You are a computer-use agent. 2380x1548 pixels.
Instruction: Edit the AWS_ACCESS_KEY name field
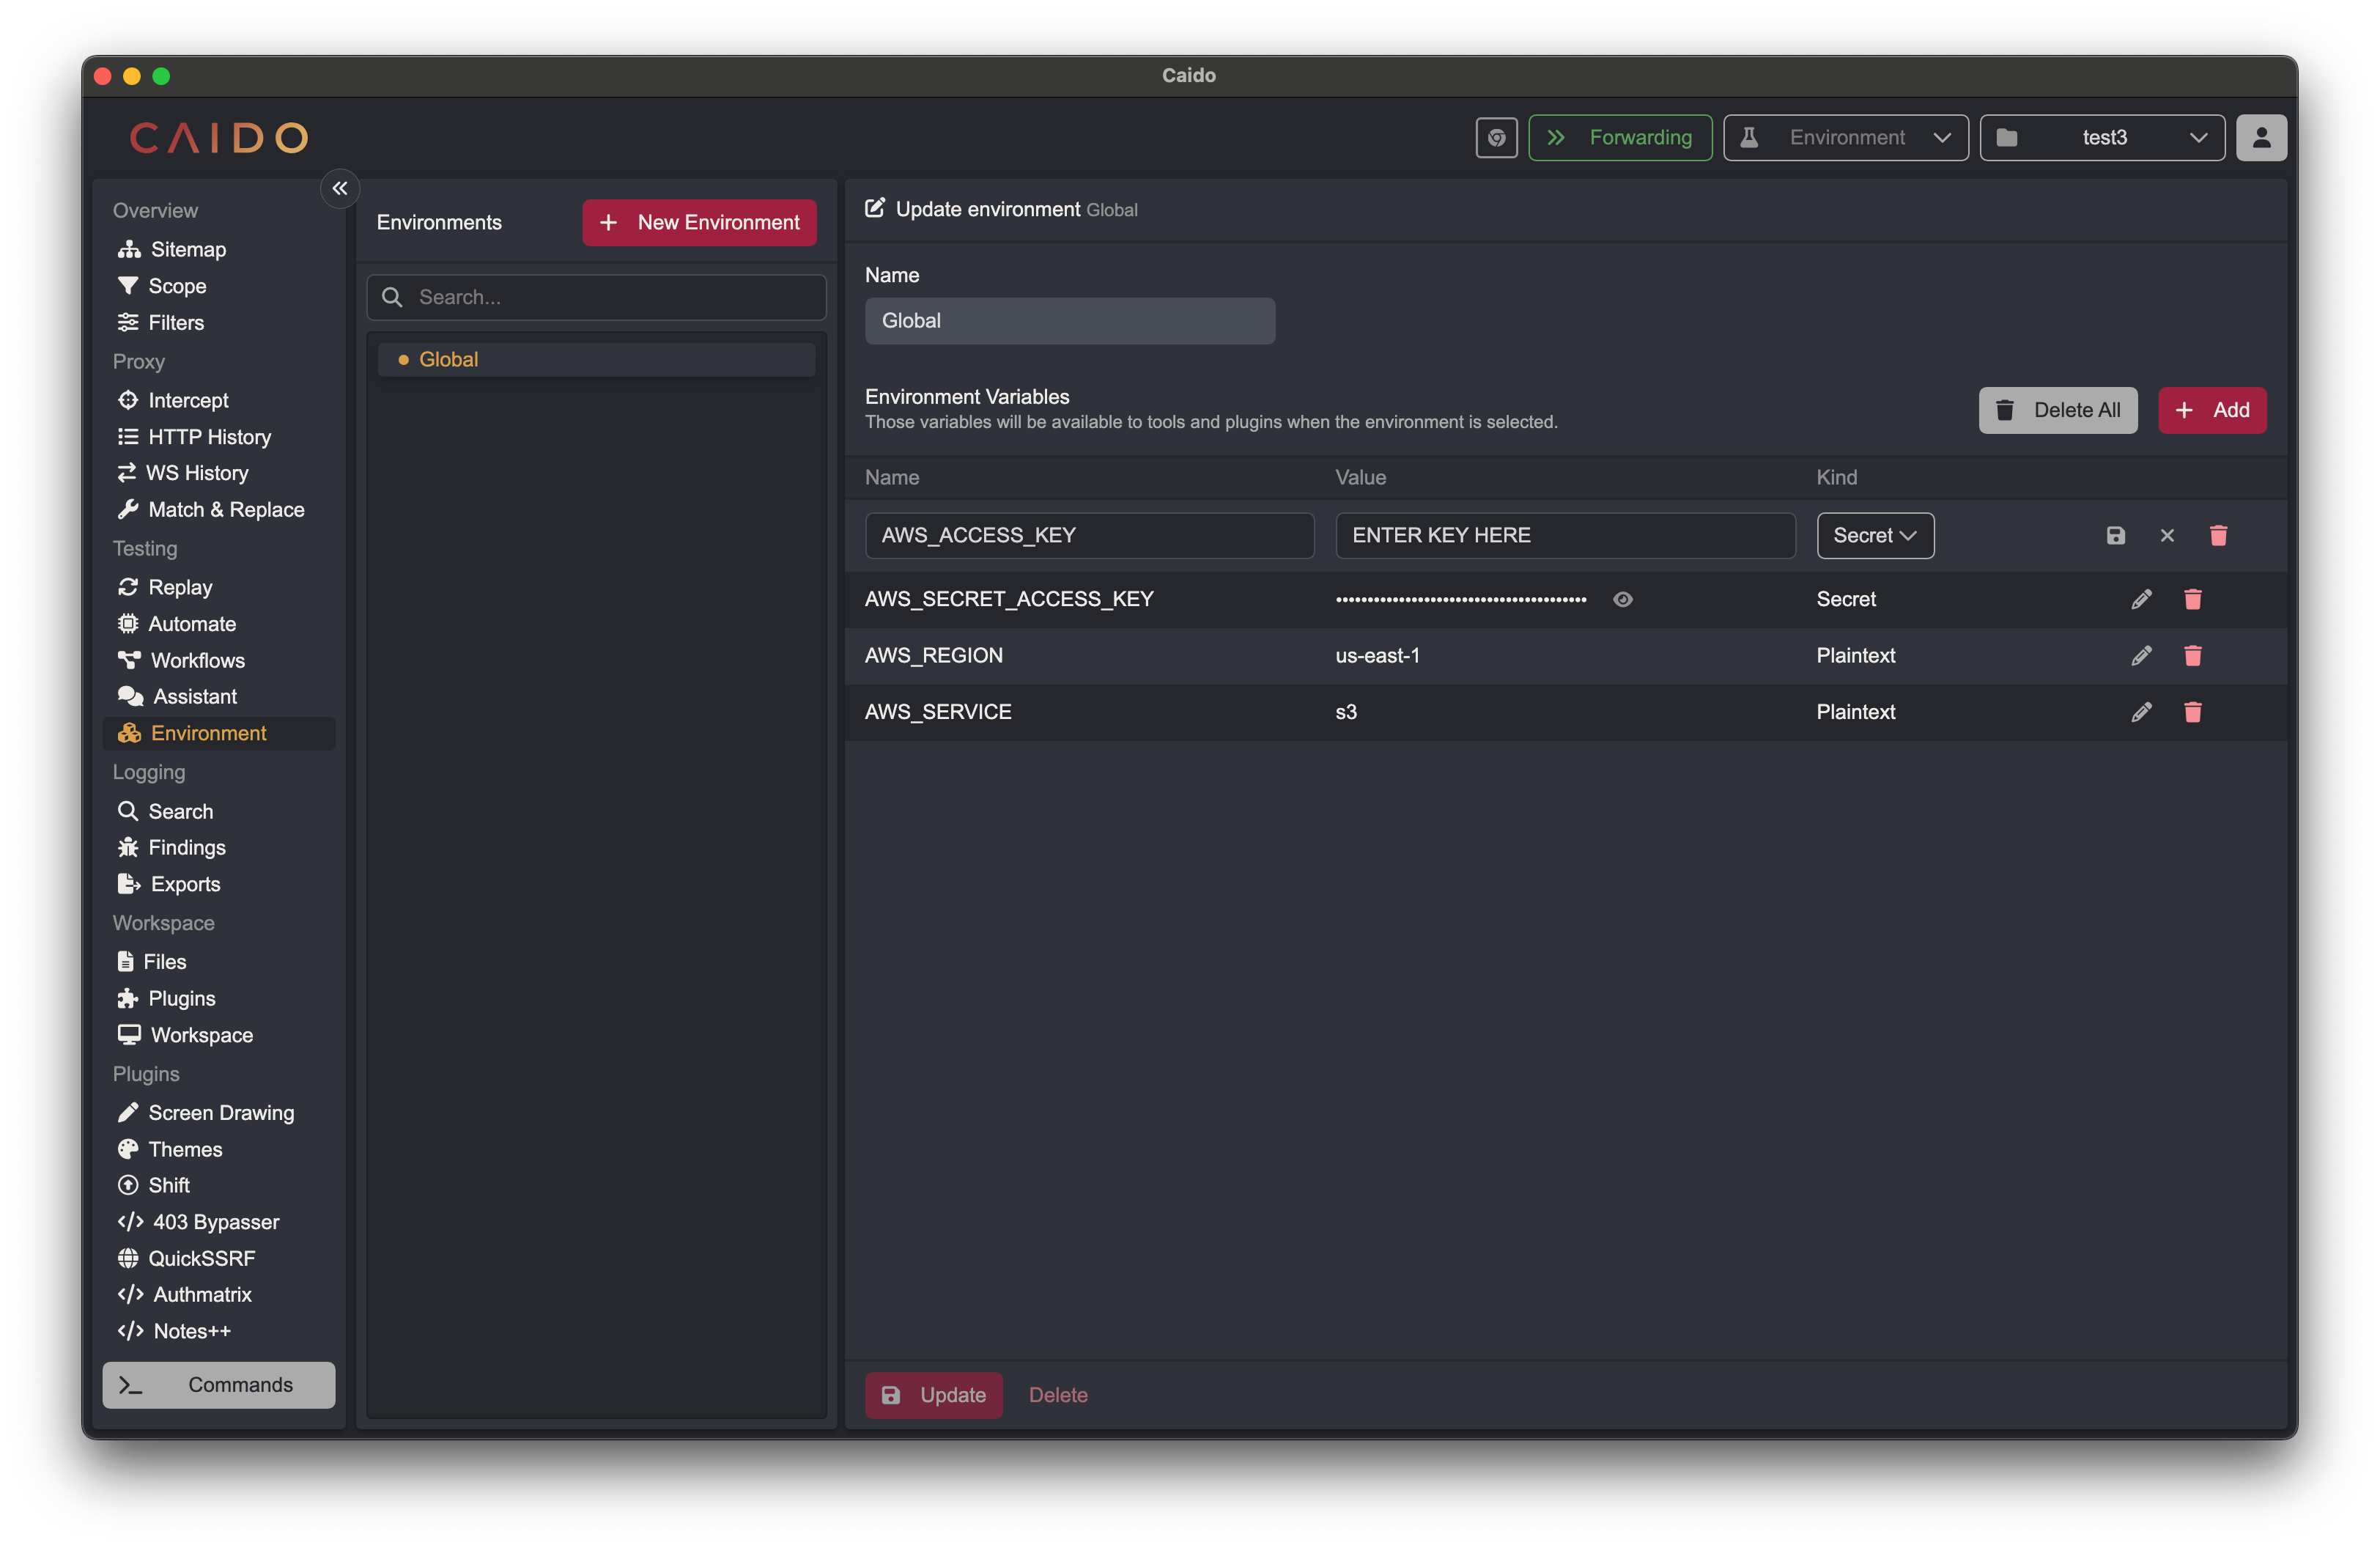click(1089, 535)
